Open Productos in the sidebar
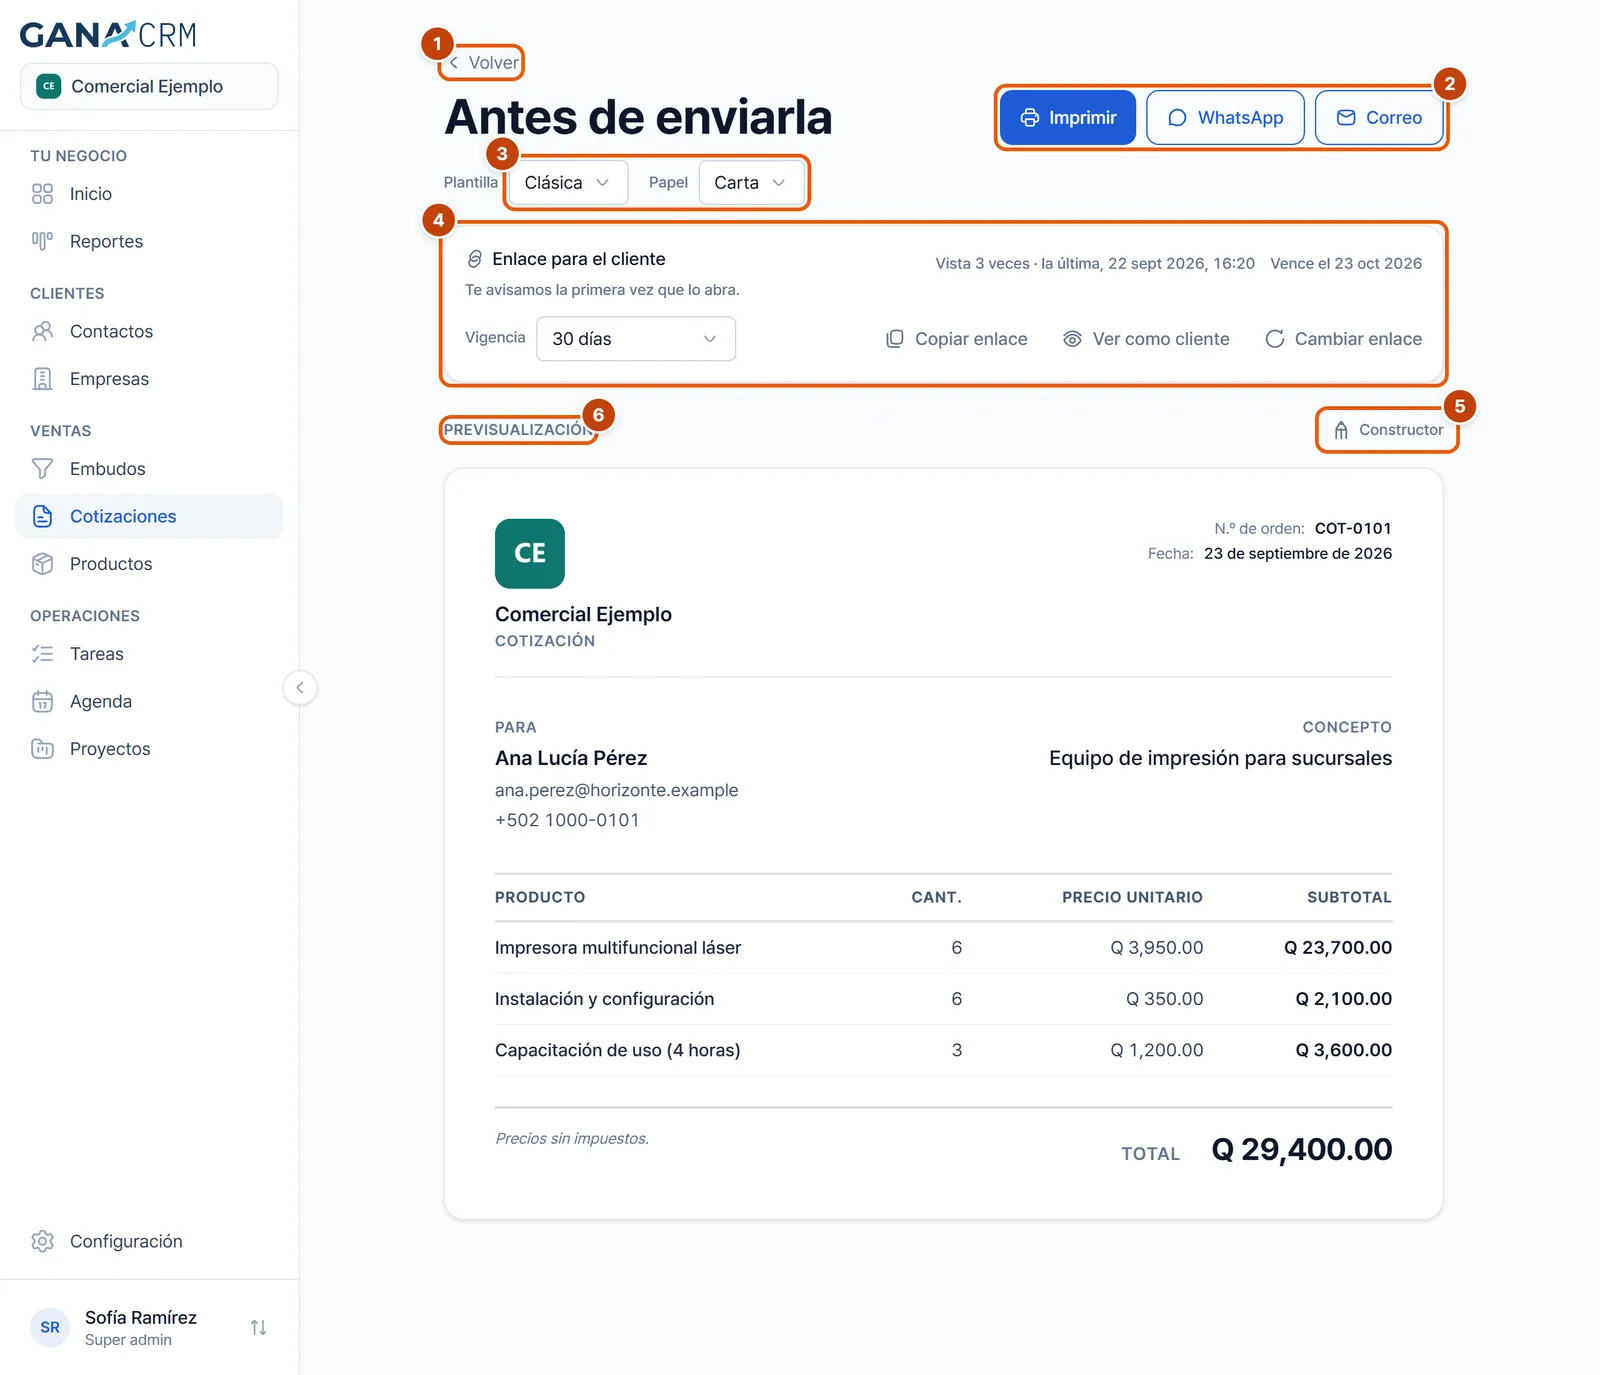This screenshot has width=1600, height=1375. tap(149, 564)
